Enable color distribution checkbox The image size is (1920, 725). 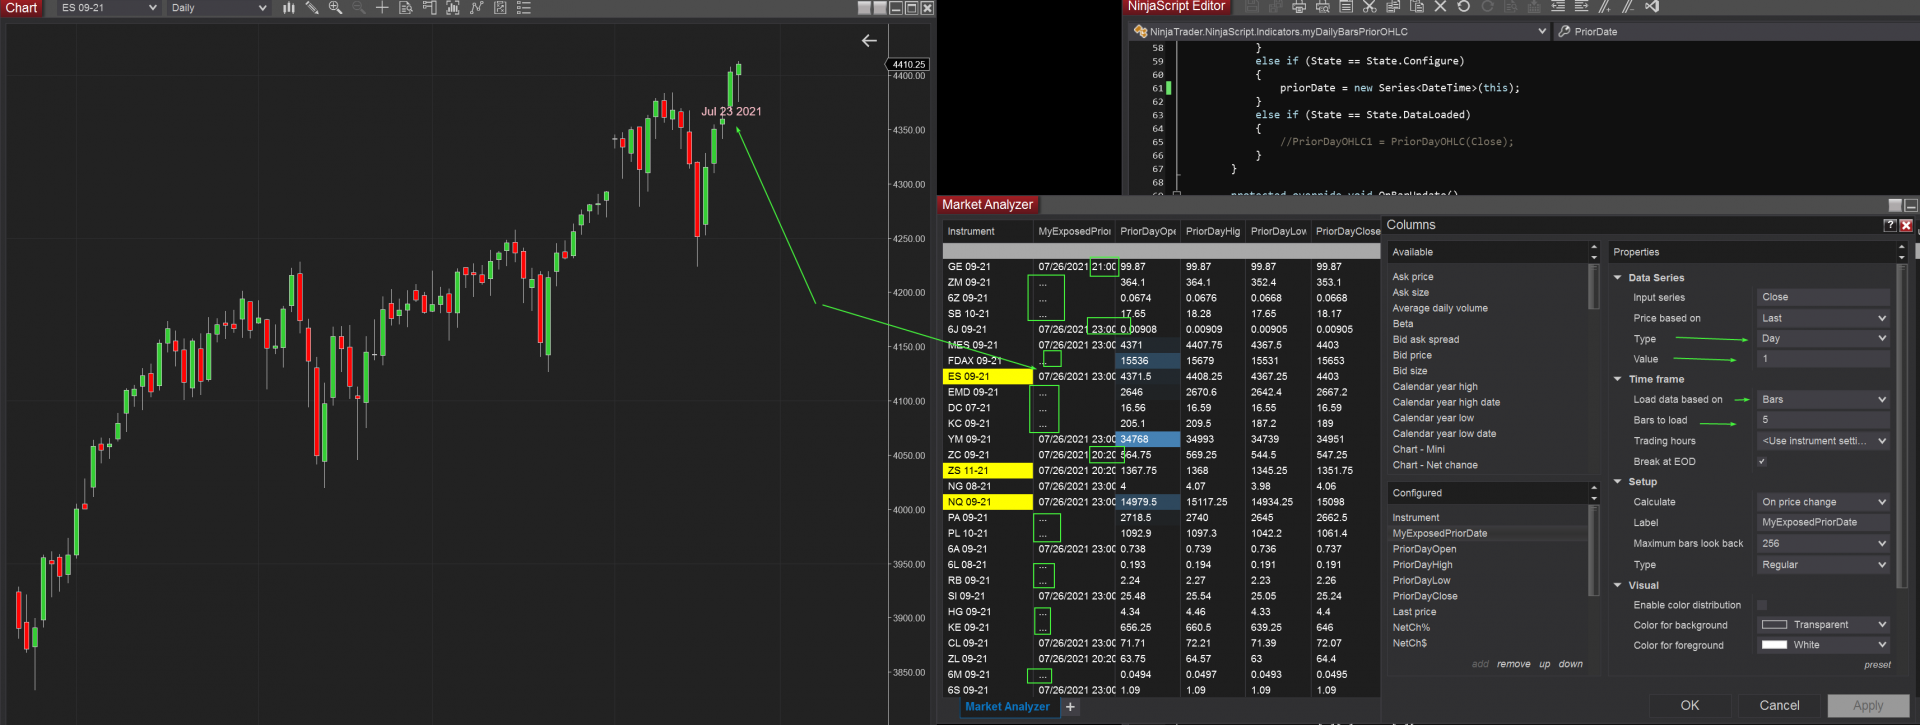(x=1762, y=605)
